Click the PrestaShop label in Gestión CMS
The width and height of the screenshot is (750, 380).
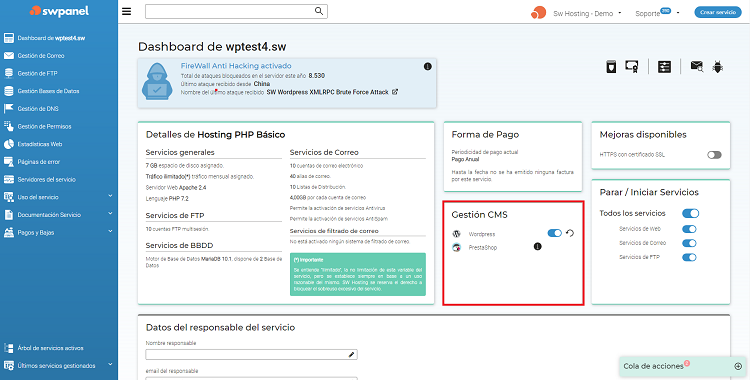pyautogui.click(x=483, y=247)
